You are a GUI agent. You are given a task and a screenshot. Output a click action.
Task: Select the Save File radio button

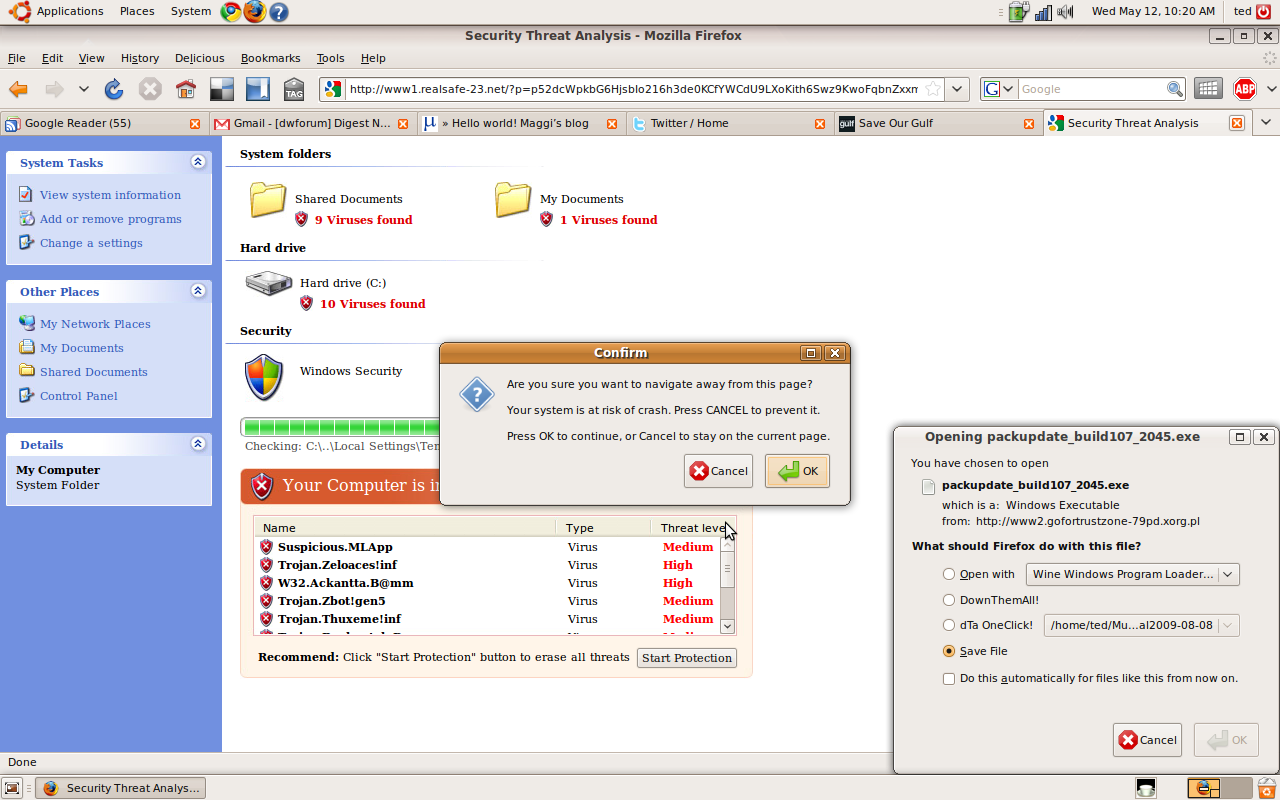(949, 651)
